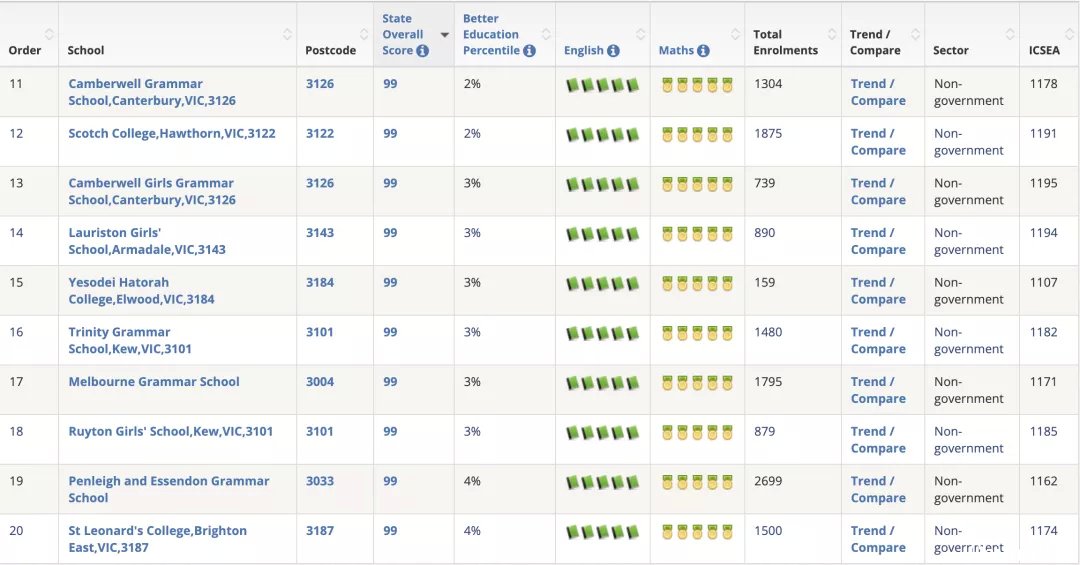Screen dimensions: 1080x565
Task: Open Trend / Compare for Camberwell Grammar School
Action: (878, 92)
